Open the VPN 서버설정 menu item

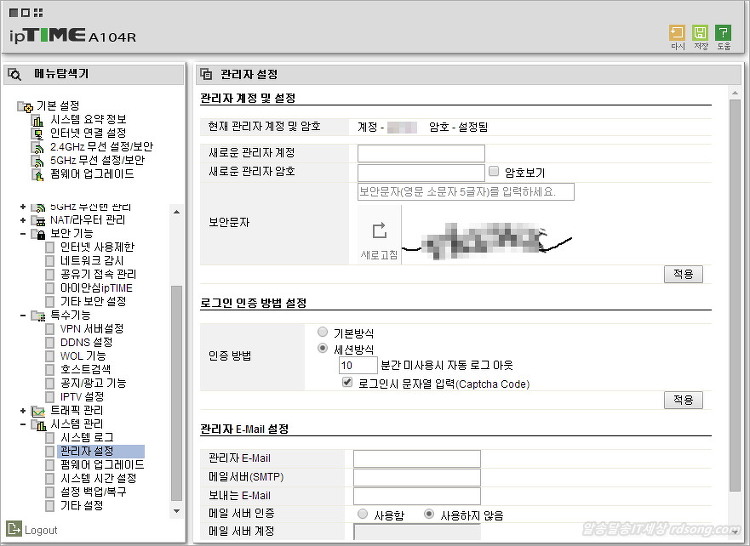[x=91, y=328]
